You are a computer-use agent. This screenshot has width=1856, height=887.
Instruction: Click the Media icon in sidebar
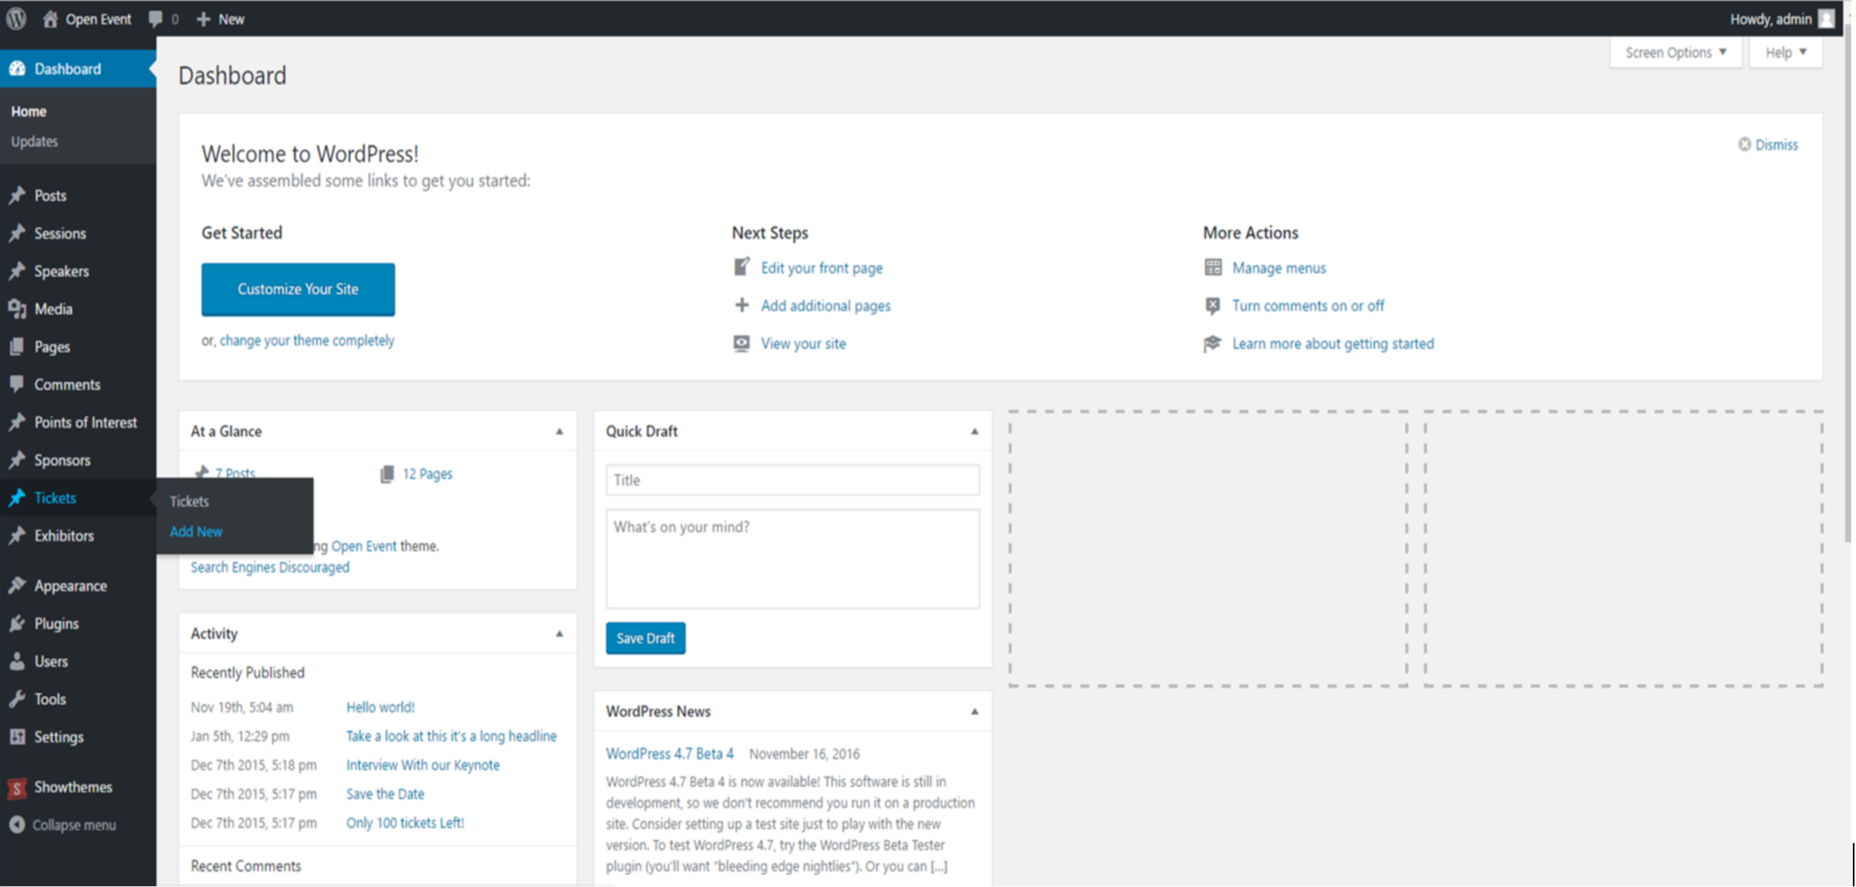(17, 309)
